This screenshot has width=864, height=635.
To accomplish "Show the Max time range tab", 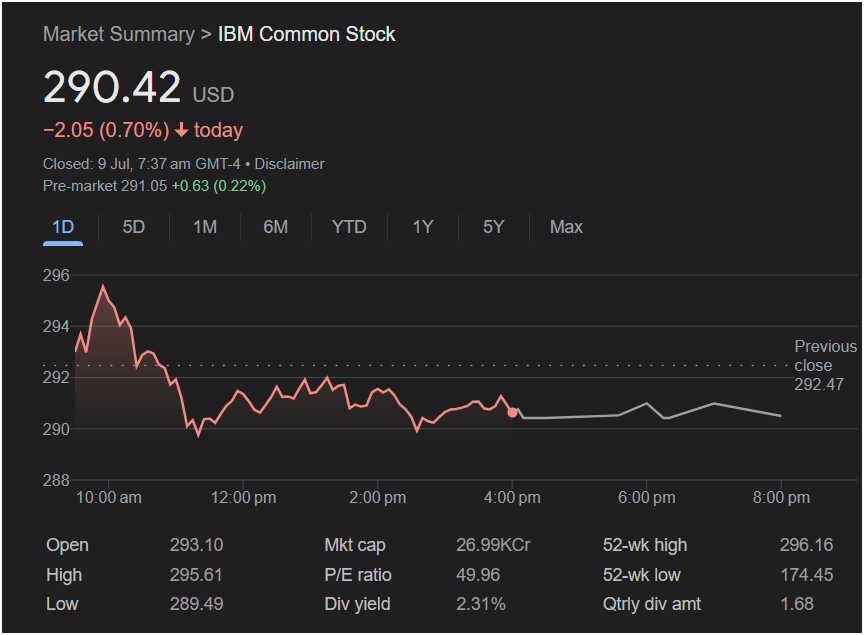I will pos(566,227).
